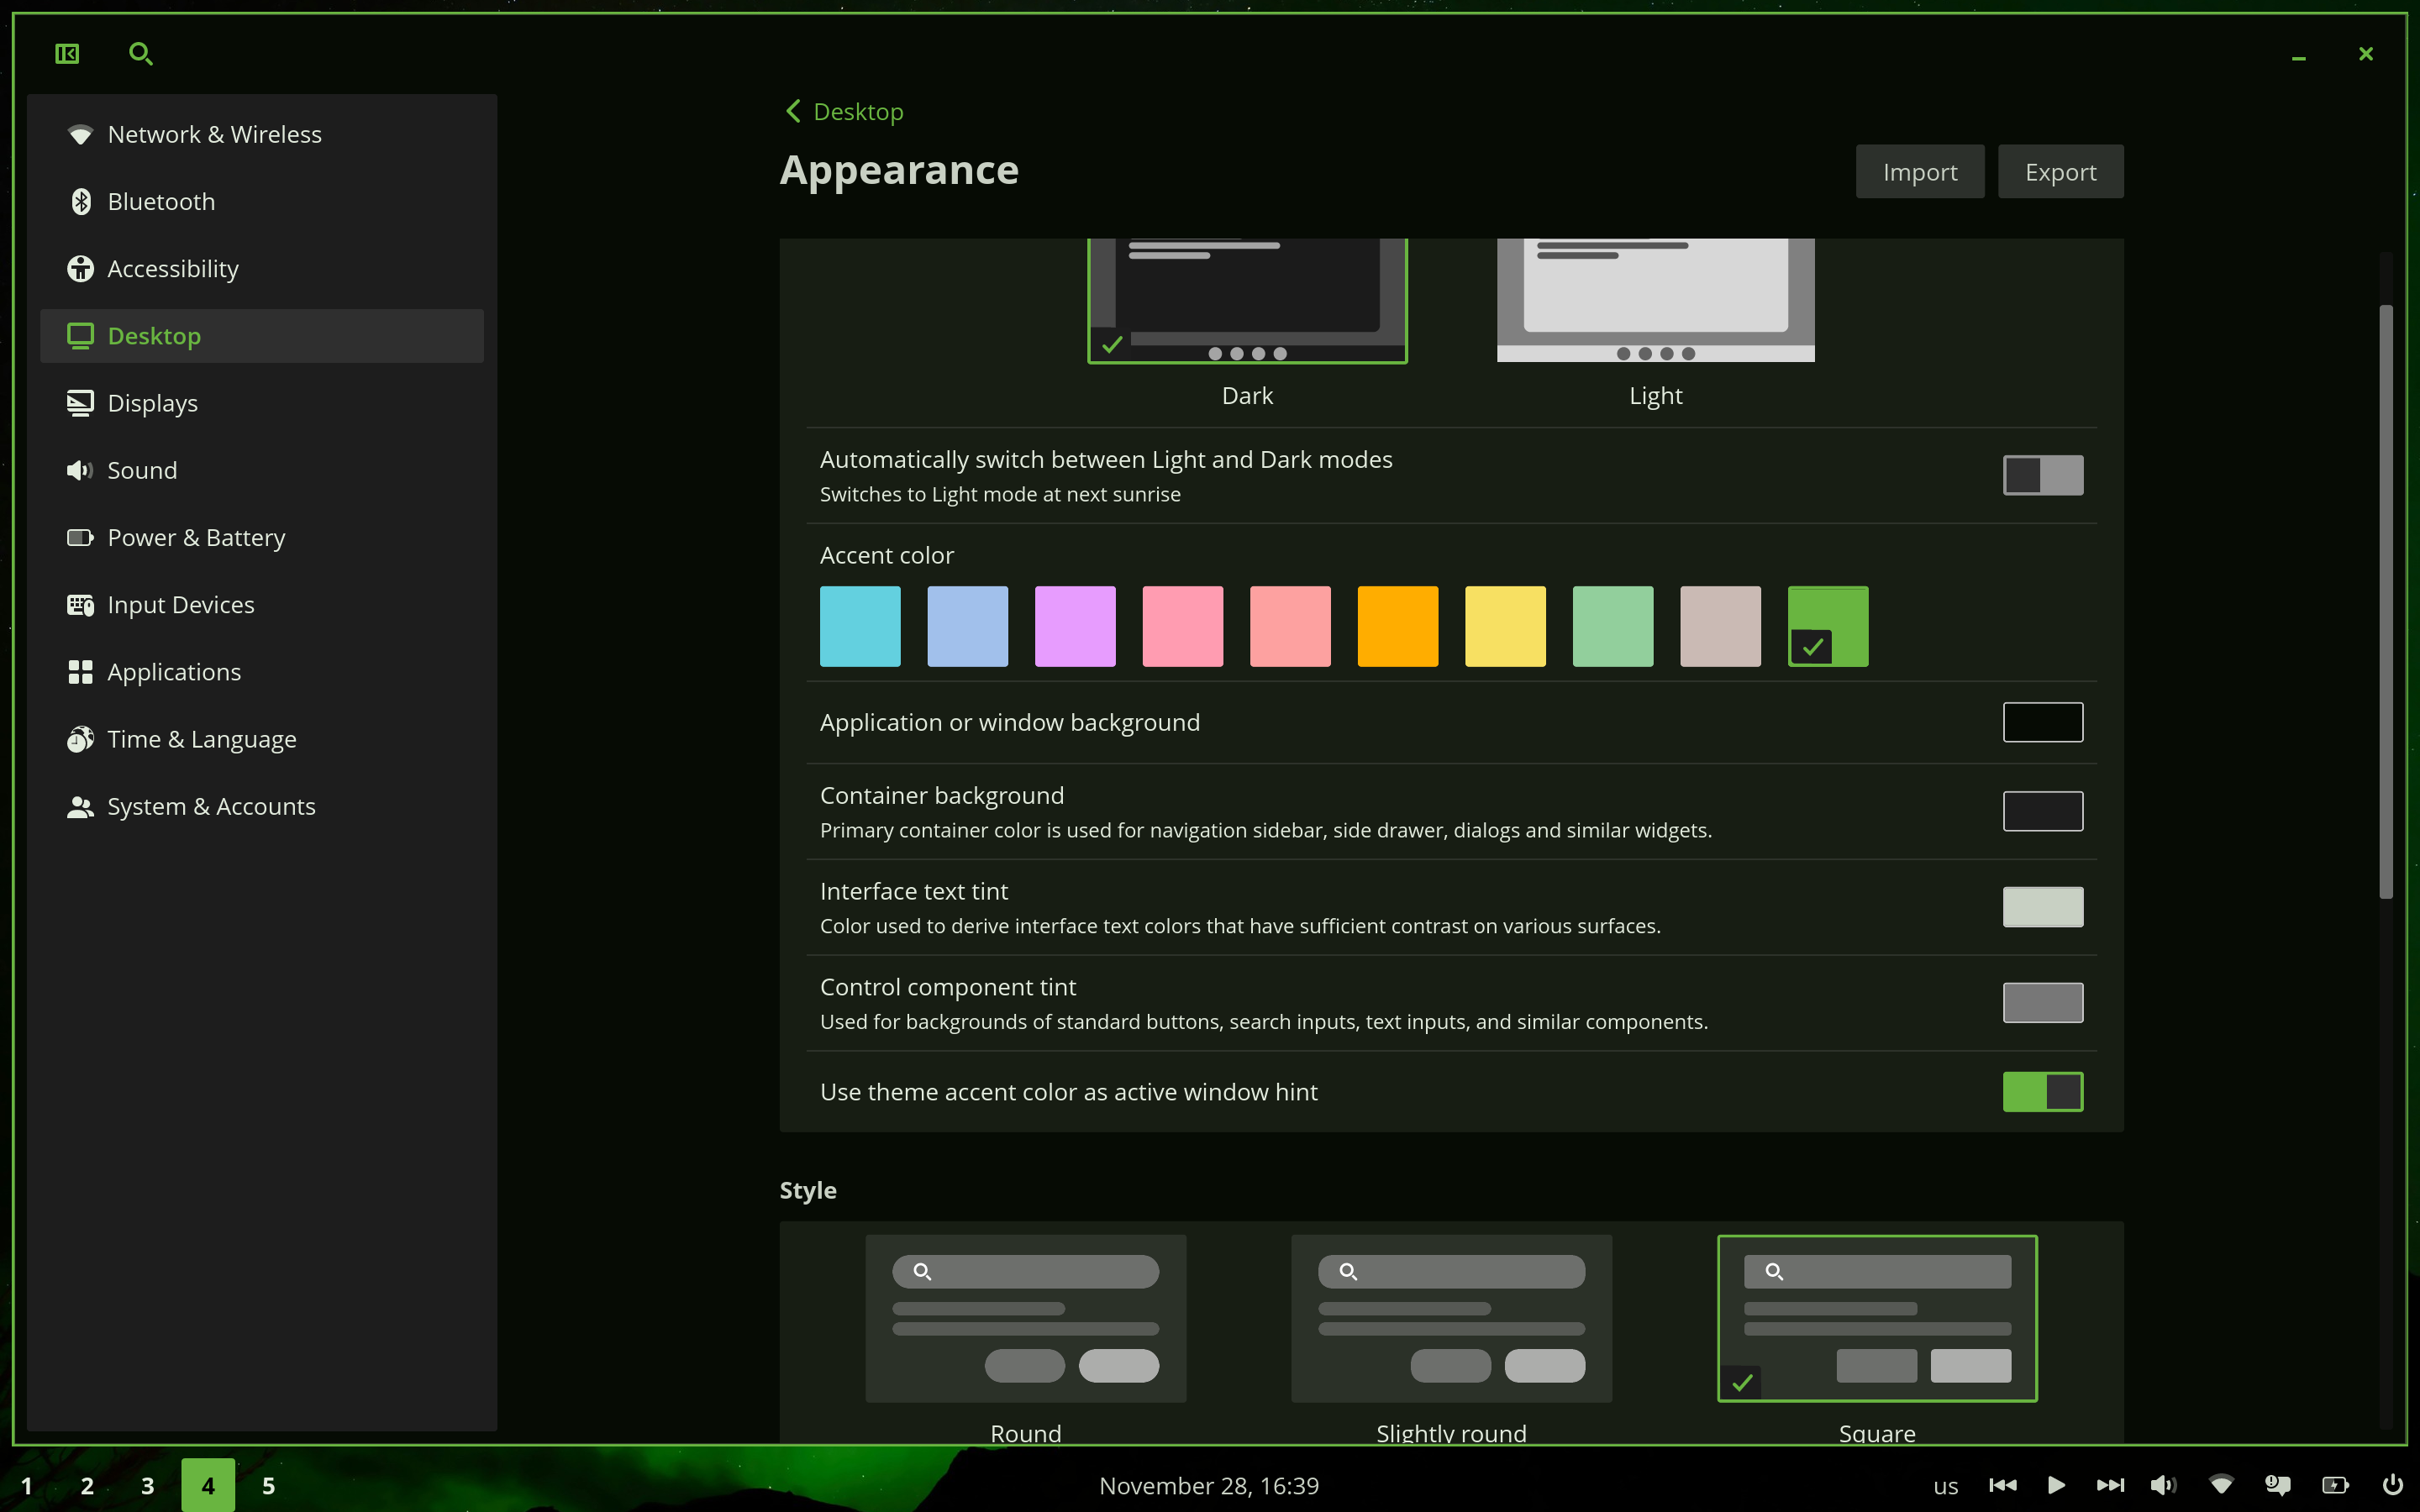Open Bluetooth settings in sidebar
The height and width of the screenshot is (1512, 2420).
click(x=161, y=202)
